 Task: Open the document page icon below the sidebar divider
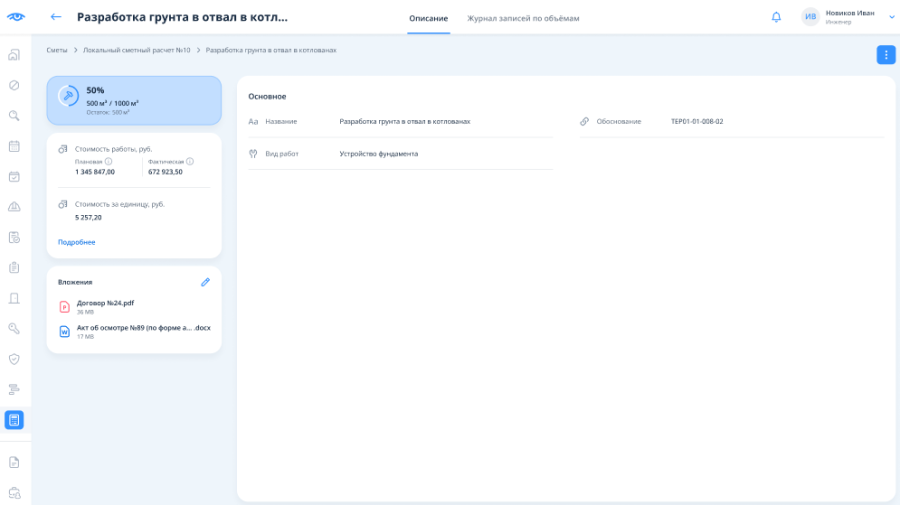[14, 462]
